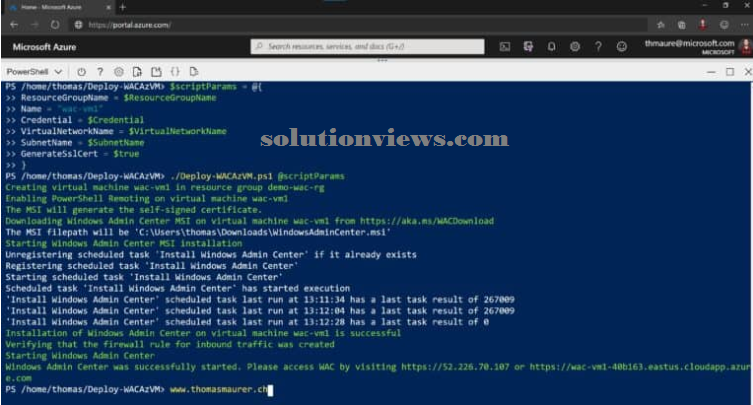Image resolution: width=753 pixels, height=405 pixels.
Task: Click the line with task run at 13:12:28
Action: (x=247, y=322)
